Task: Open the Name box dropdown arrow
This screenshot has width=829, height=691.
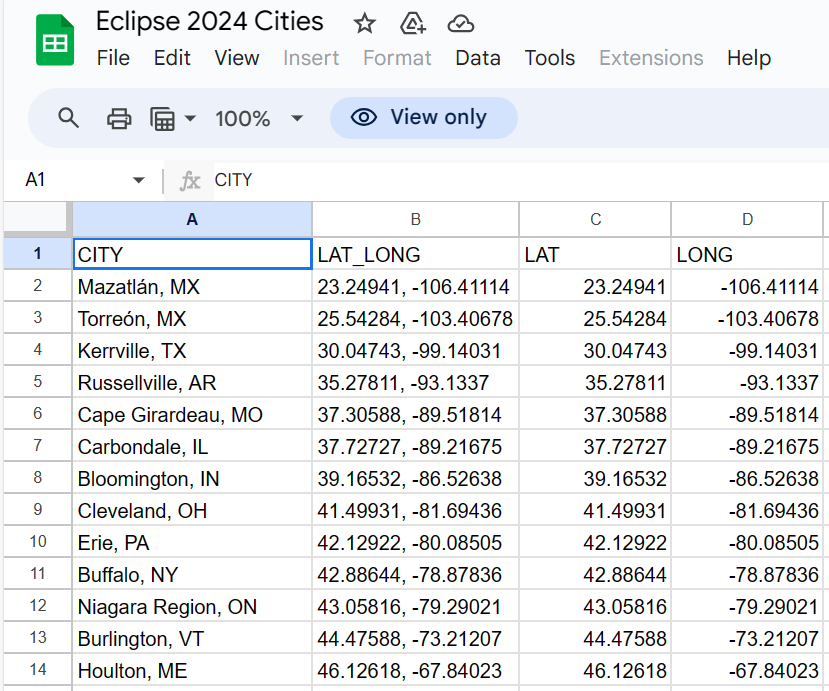Action: 139,180
